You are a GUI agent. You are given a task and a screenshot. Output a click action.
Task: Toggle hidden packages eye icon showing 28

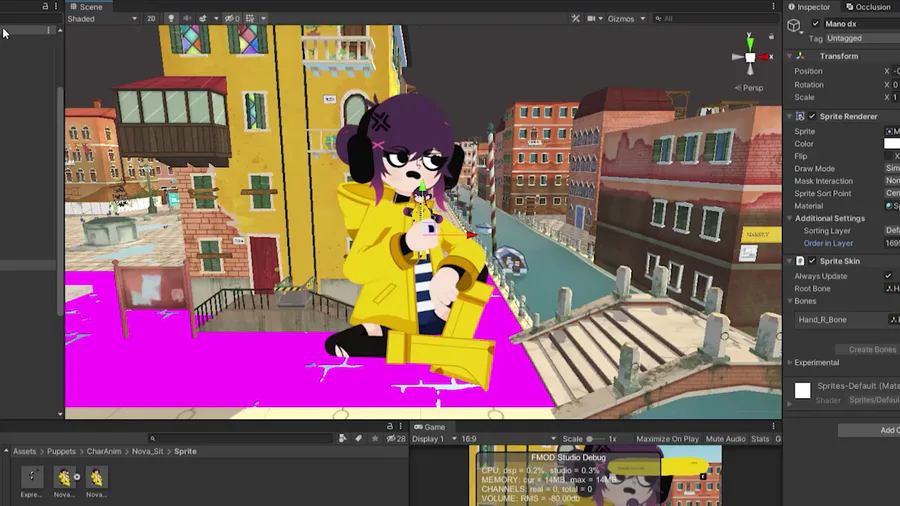coord(395,439)
